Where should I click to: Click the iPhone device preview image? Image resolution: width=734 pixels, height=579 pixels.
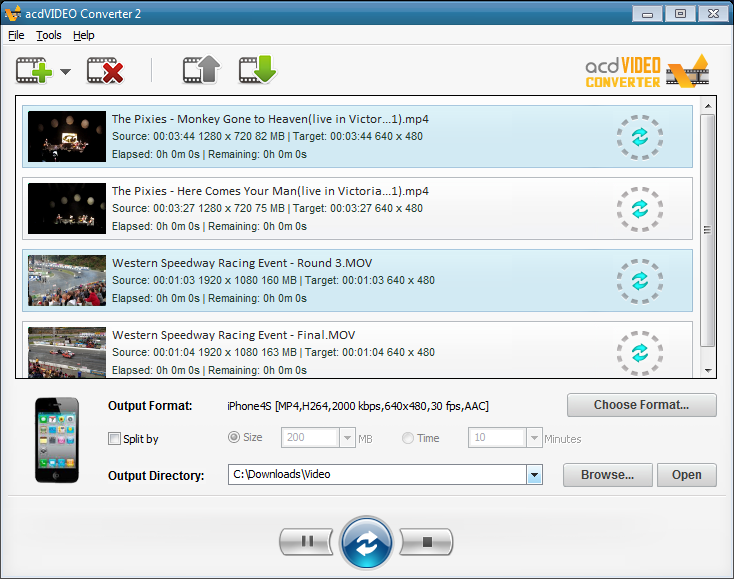(x=57, y=440)
